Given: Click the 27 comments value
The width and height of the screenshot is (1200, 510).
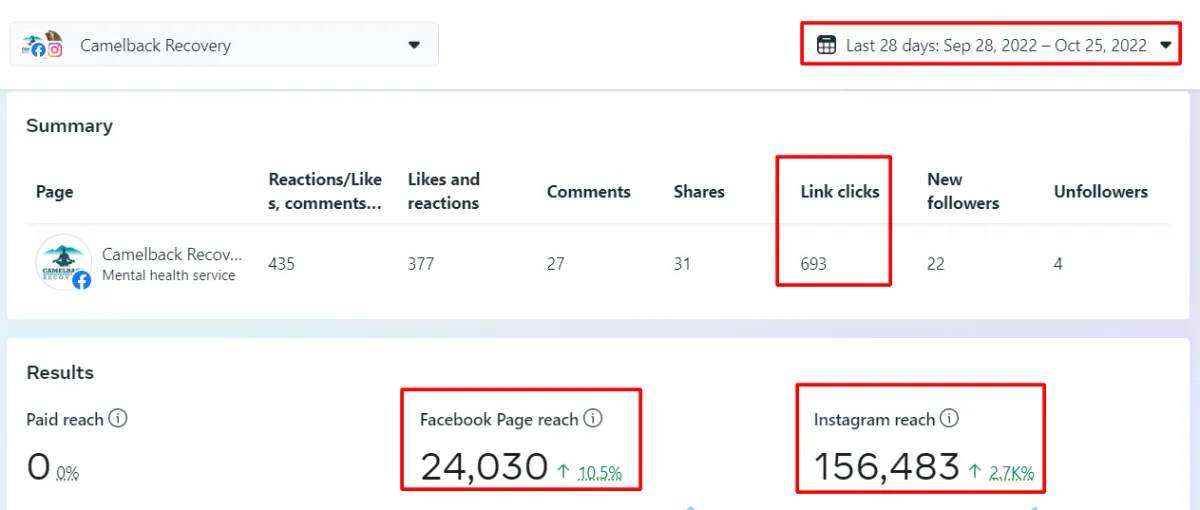Looking at the screenshot, I should (x=555, y=264).
